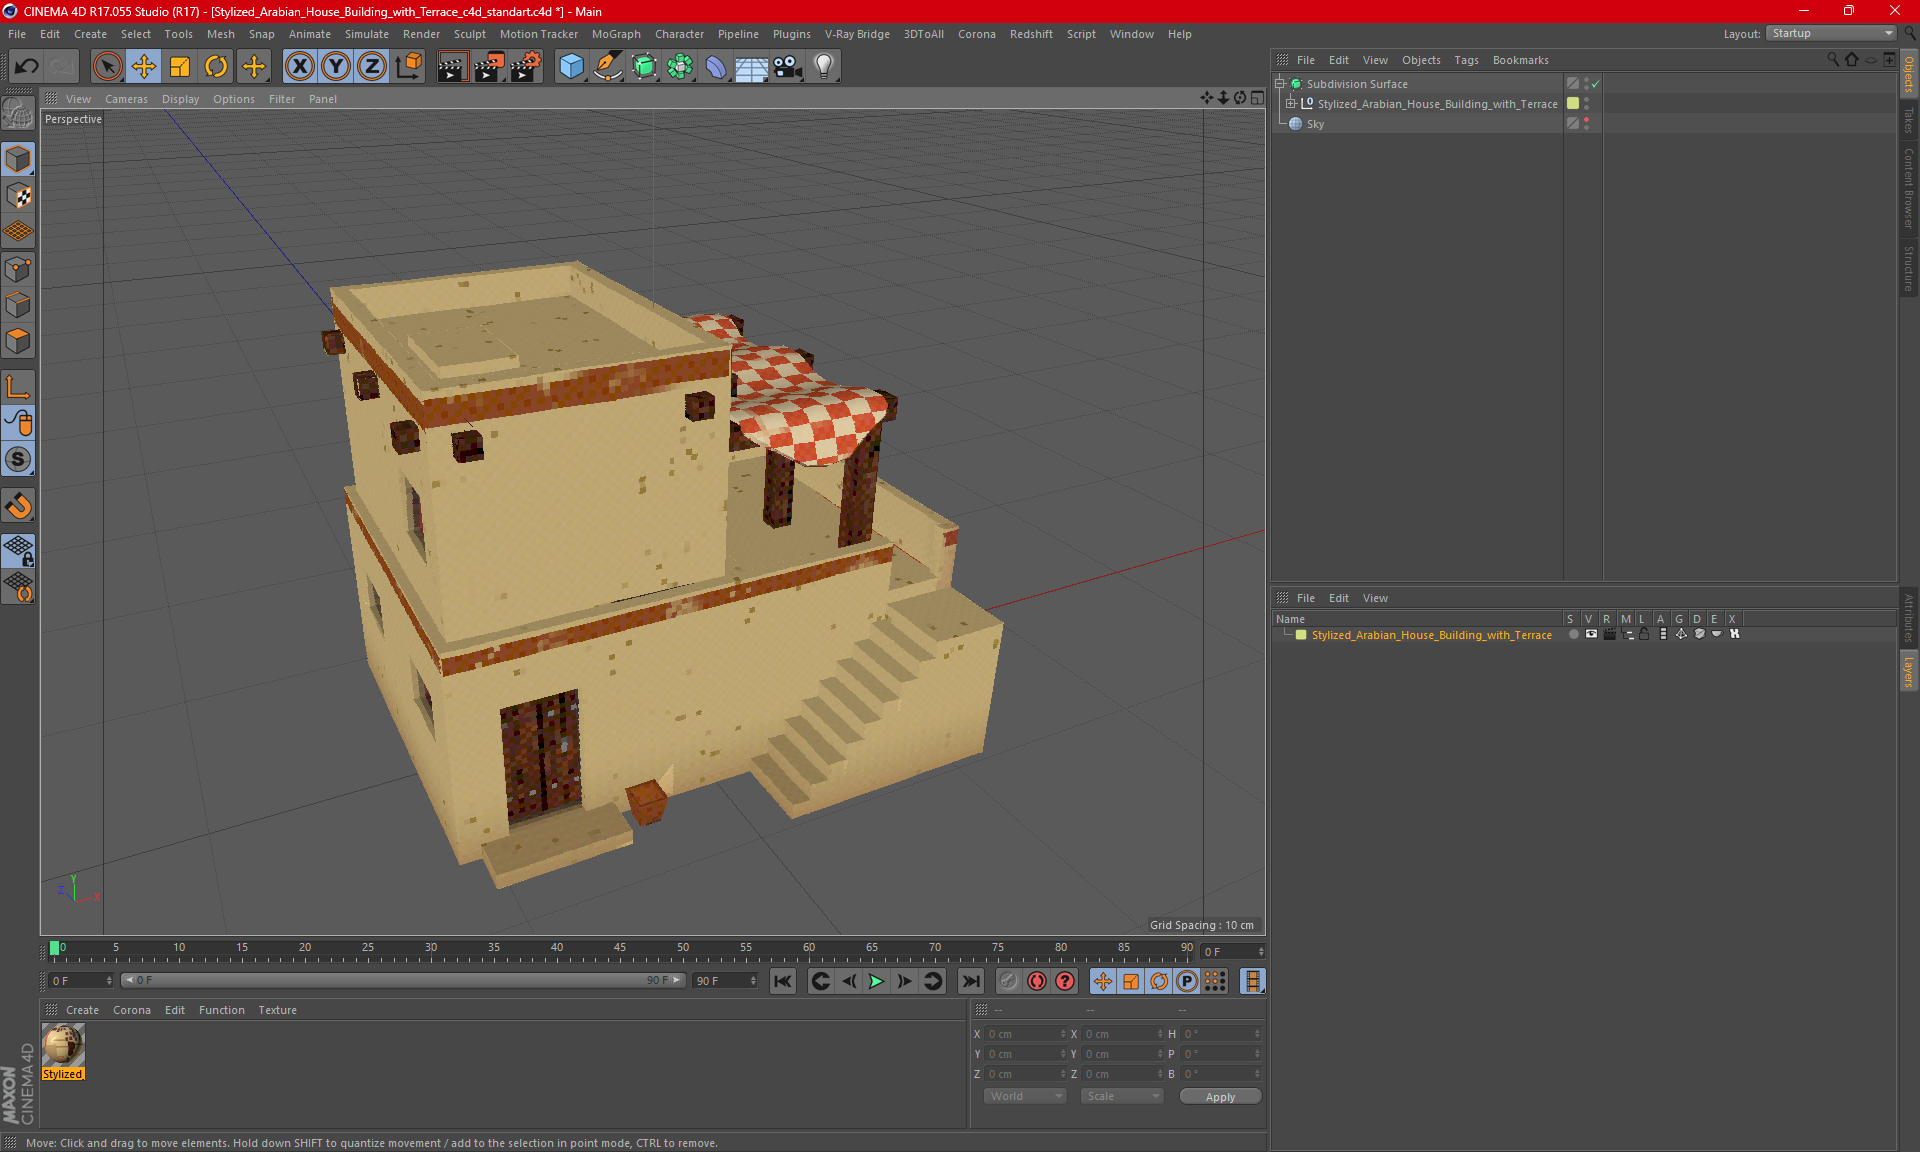Open the spline Pen tool
This screenshot has width=1920, height=1152.
pyautogui.click(x=608, y=67)
